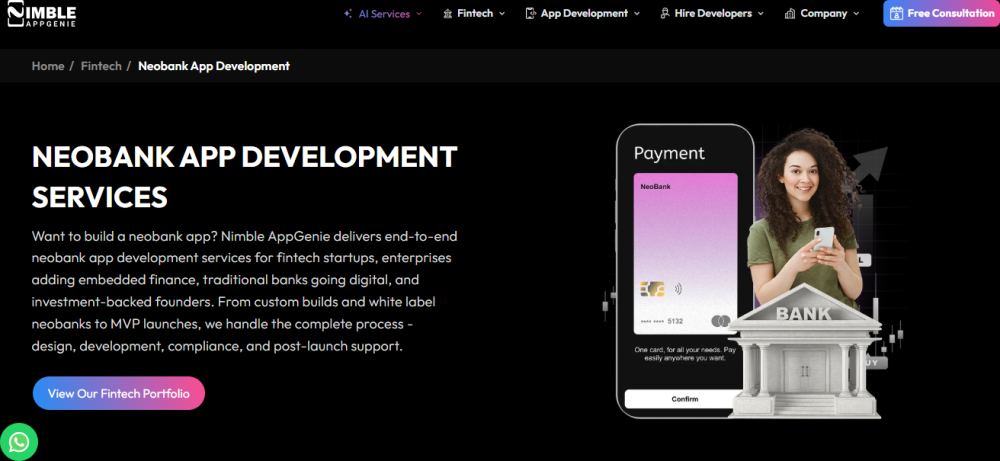Click Neobank App Development breadcrumb text

point(214,66)
